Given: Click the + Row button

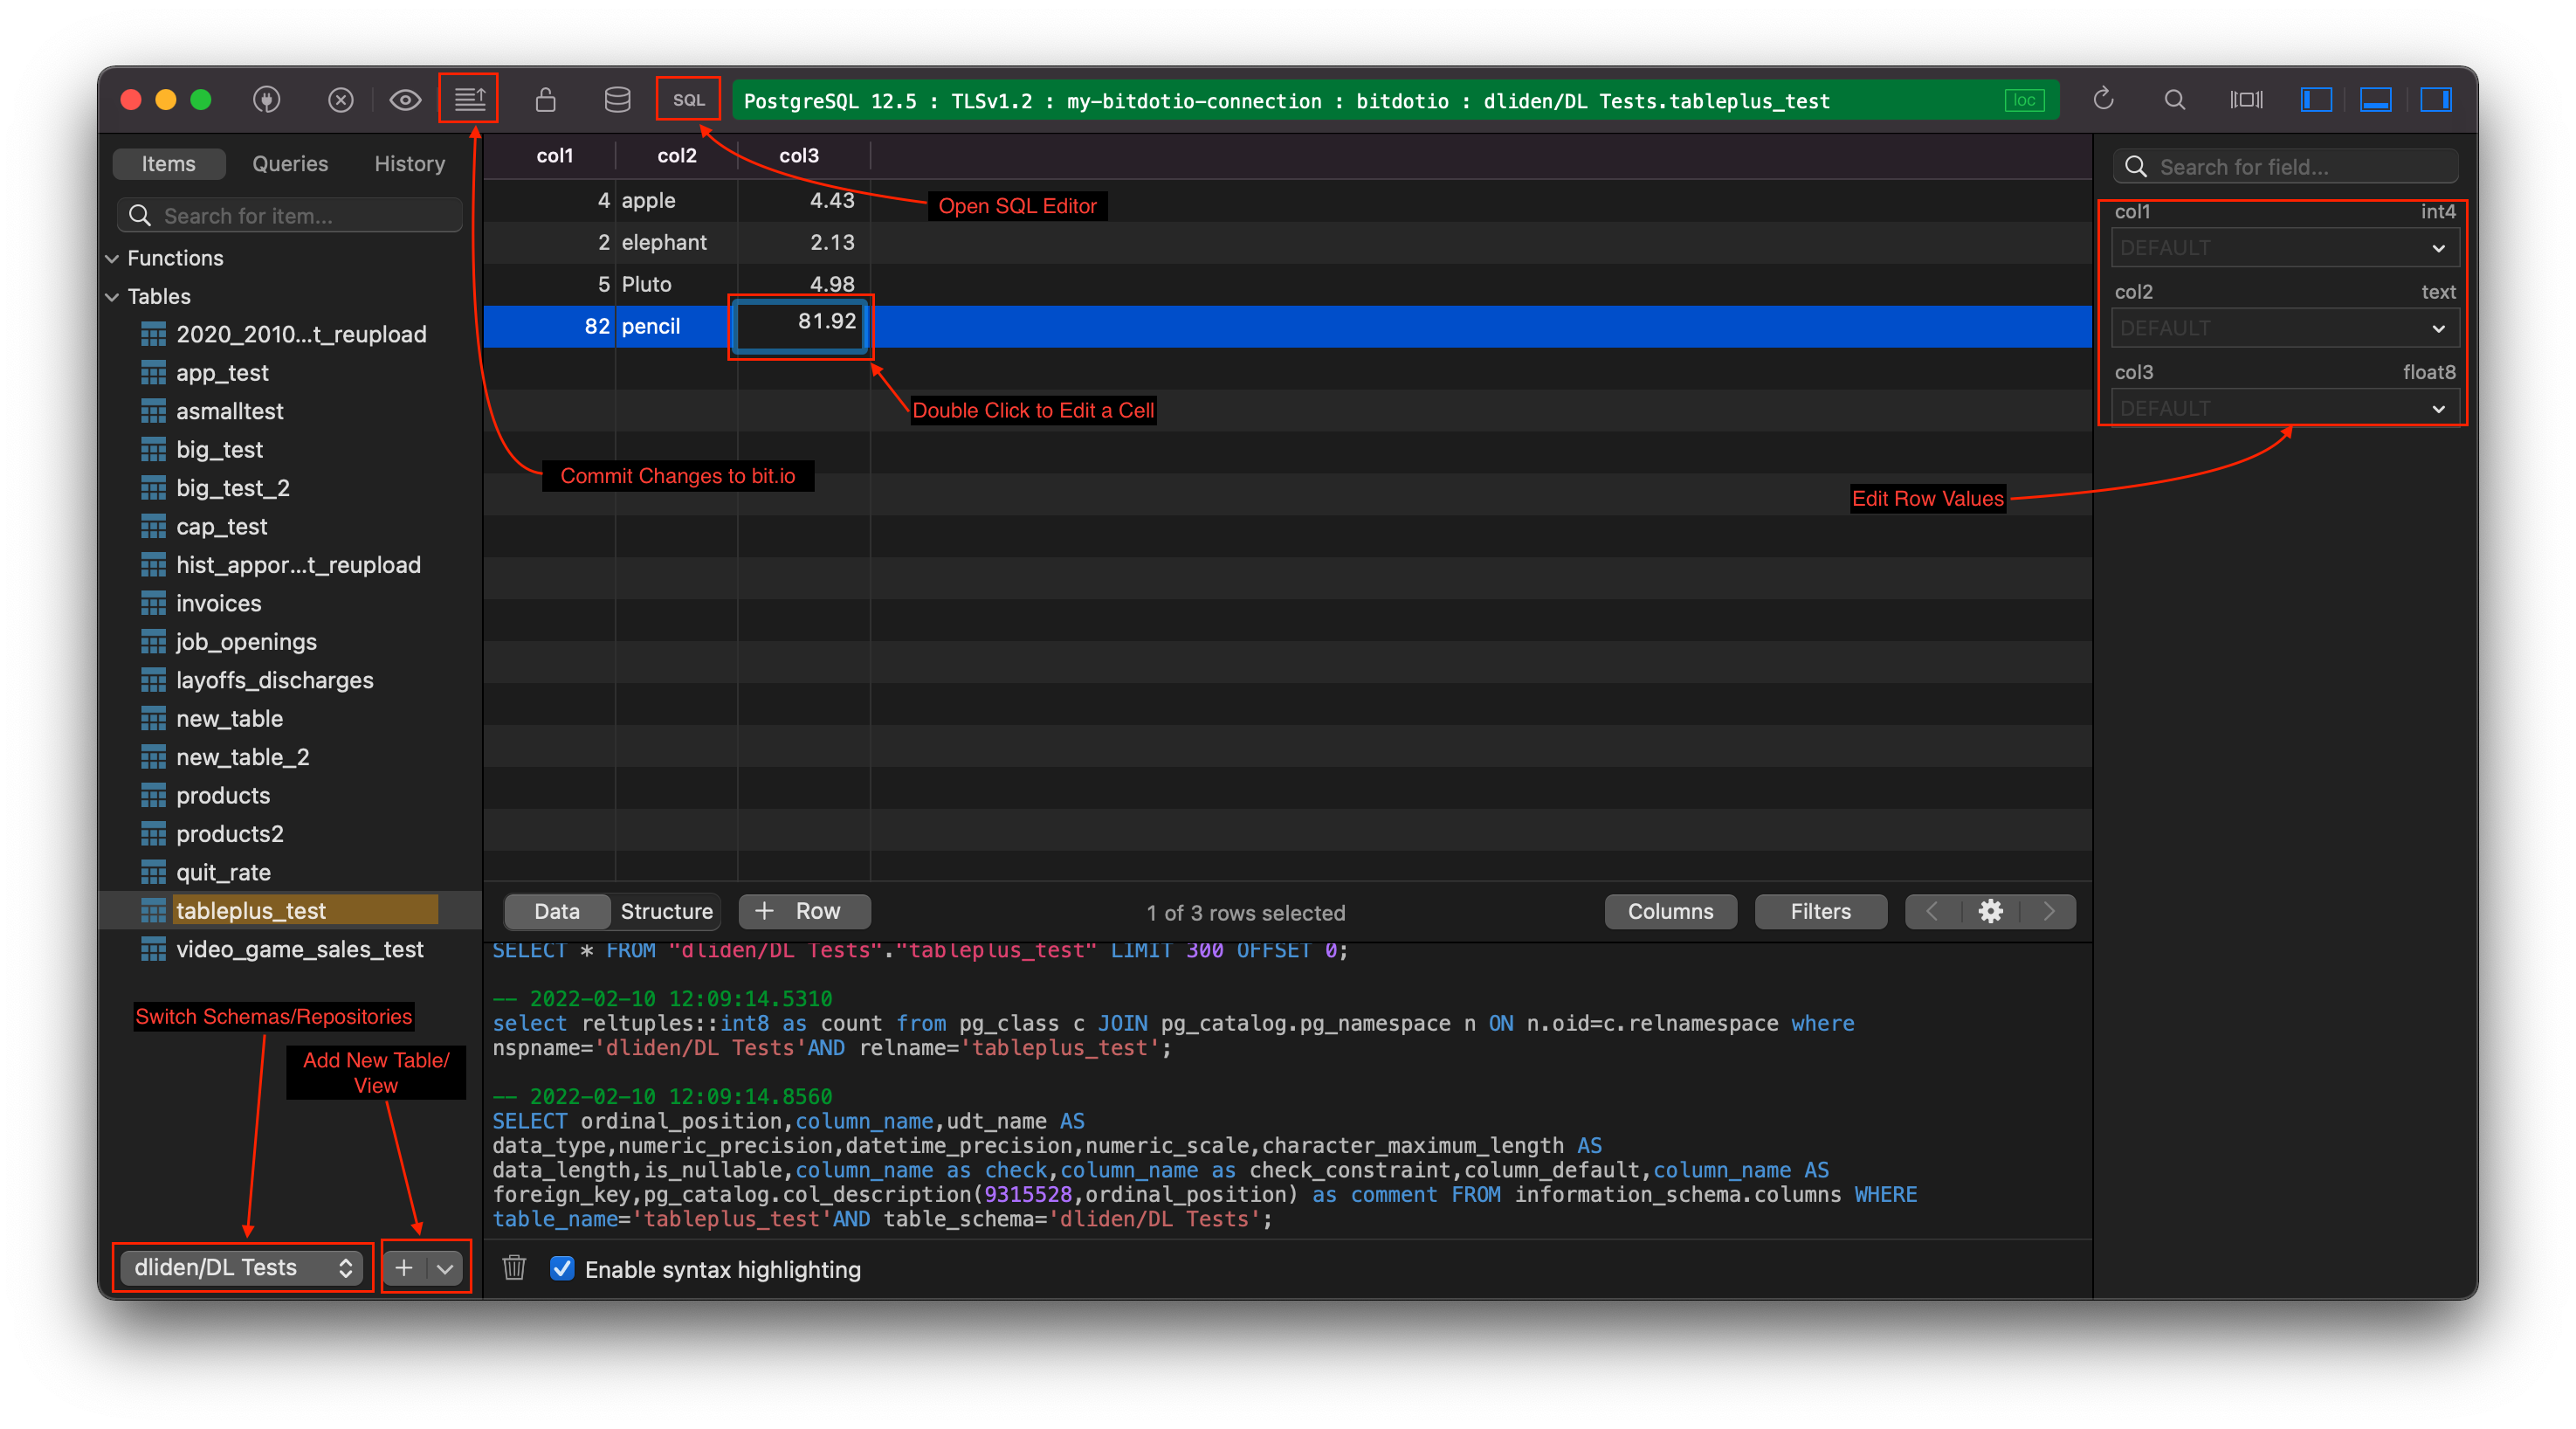Looking at the screenshot, I should pyautogui.click(x=804, y=911).
